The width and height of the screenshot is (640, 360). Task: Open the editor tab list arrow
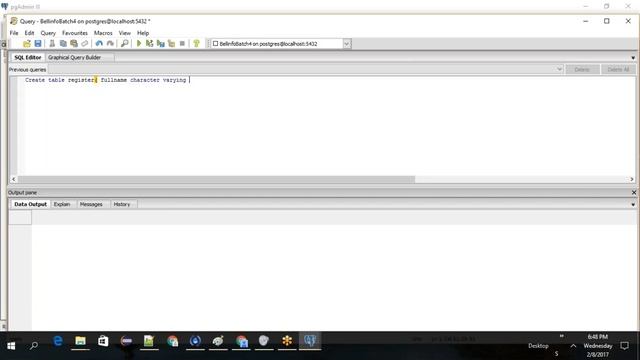coord(633,58)
